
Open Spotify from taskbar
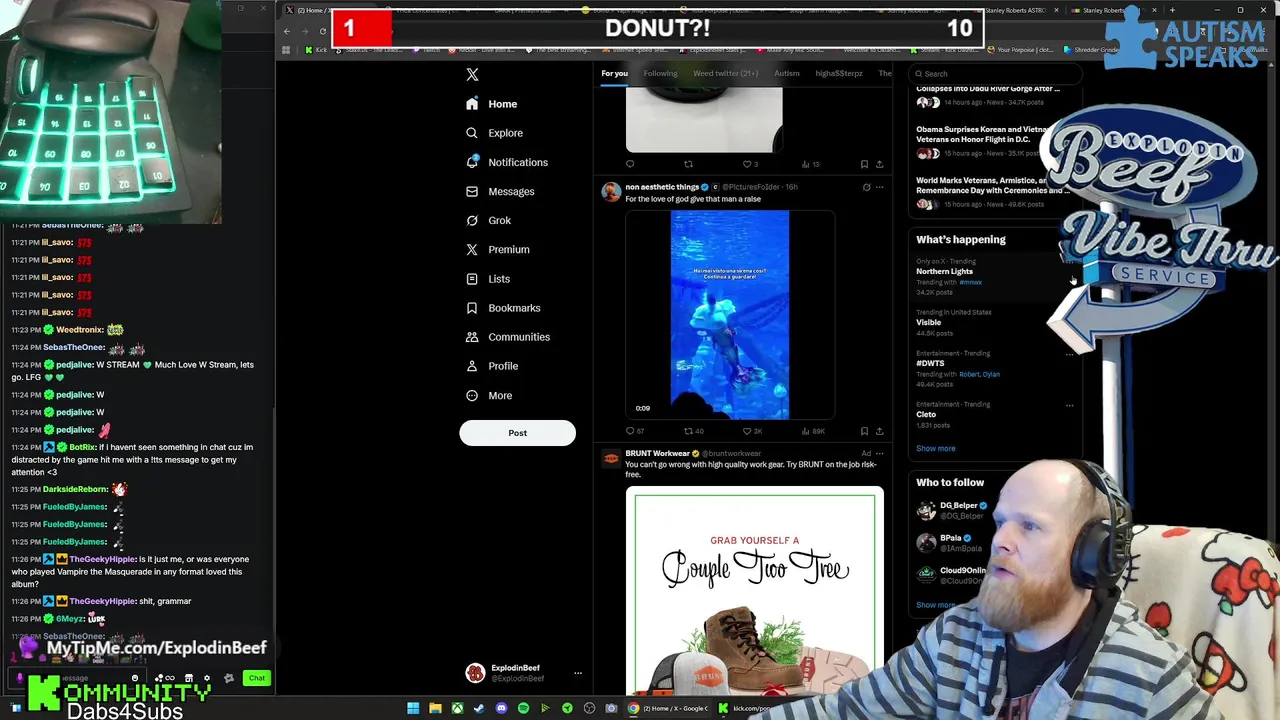pyautogui.click(x=523, y=709)
